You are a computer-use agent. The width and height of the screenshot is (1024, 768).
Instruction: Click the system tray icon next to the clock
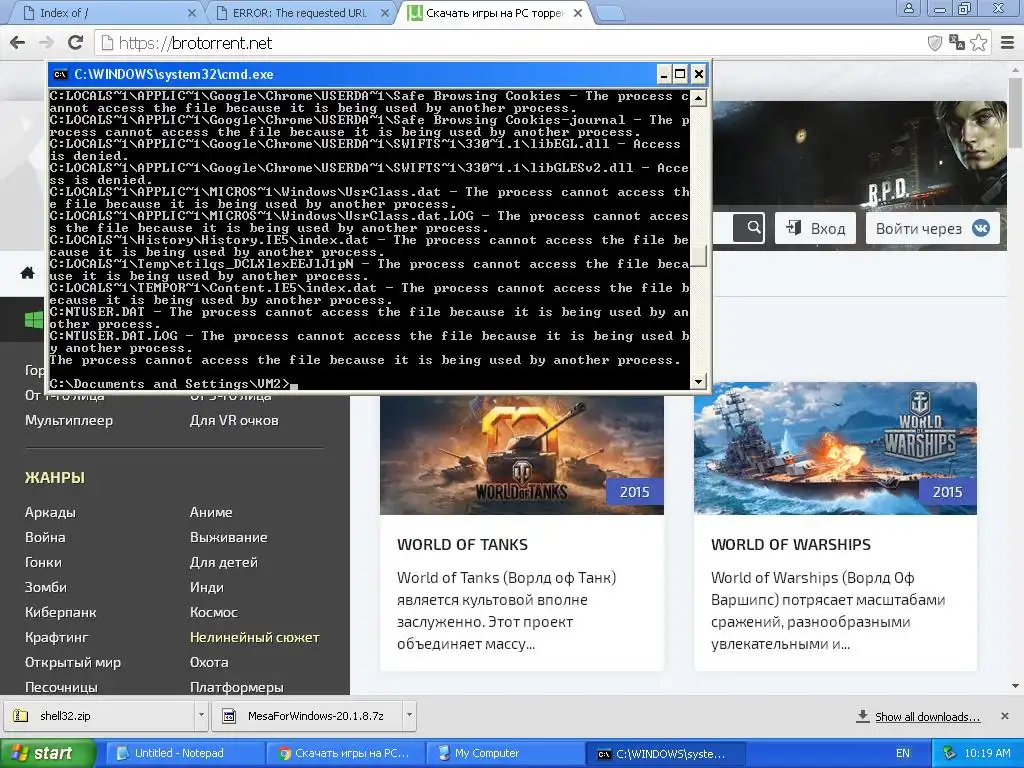point(950,753)
